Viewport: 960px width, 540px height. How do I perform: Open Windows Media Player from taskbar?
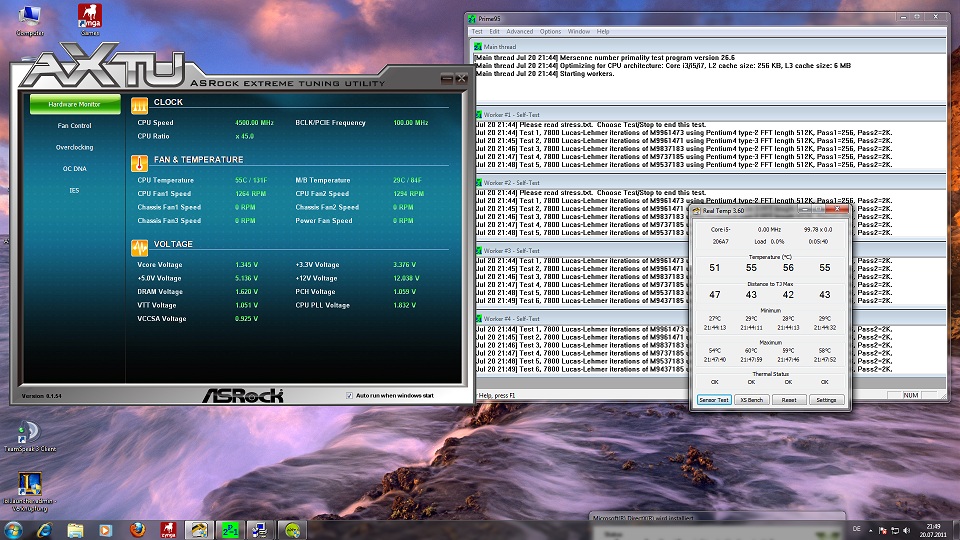[105, 530]
